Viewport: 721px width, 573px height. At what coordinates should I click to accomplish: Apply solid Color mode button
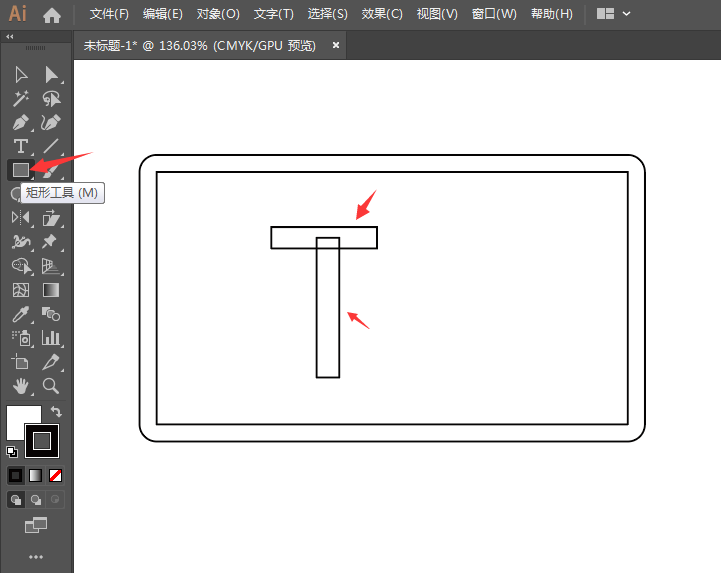(16, 475)
